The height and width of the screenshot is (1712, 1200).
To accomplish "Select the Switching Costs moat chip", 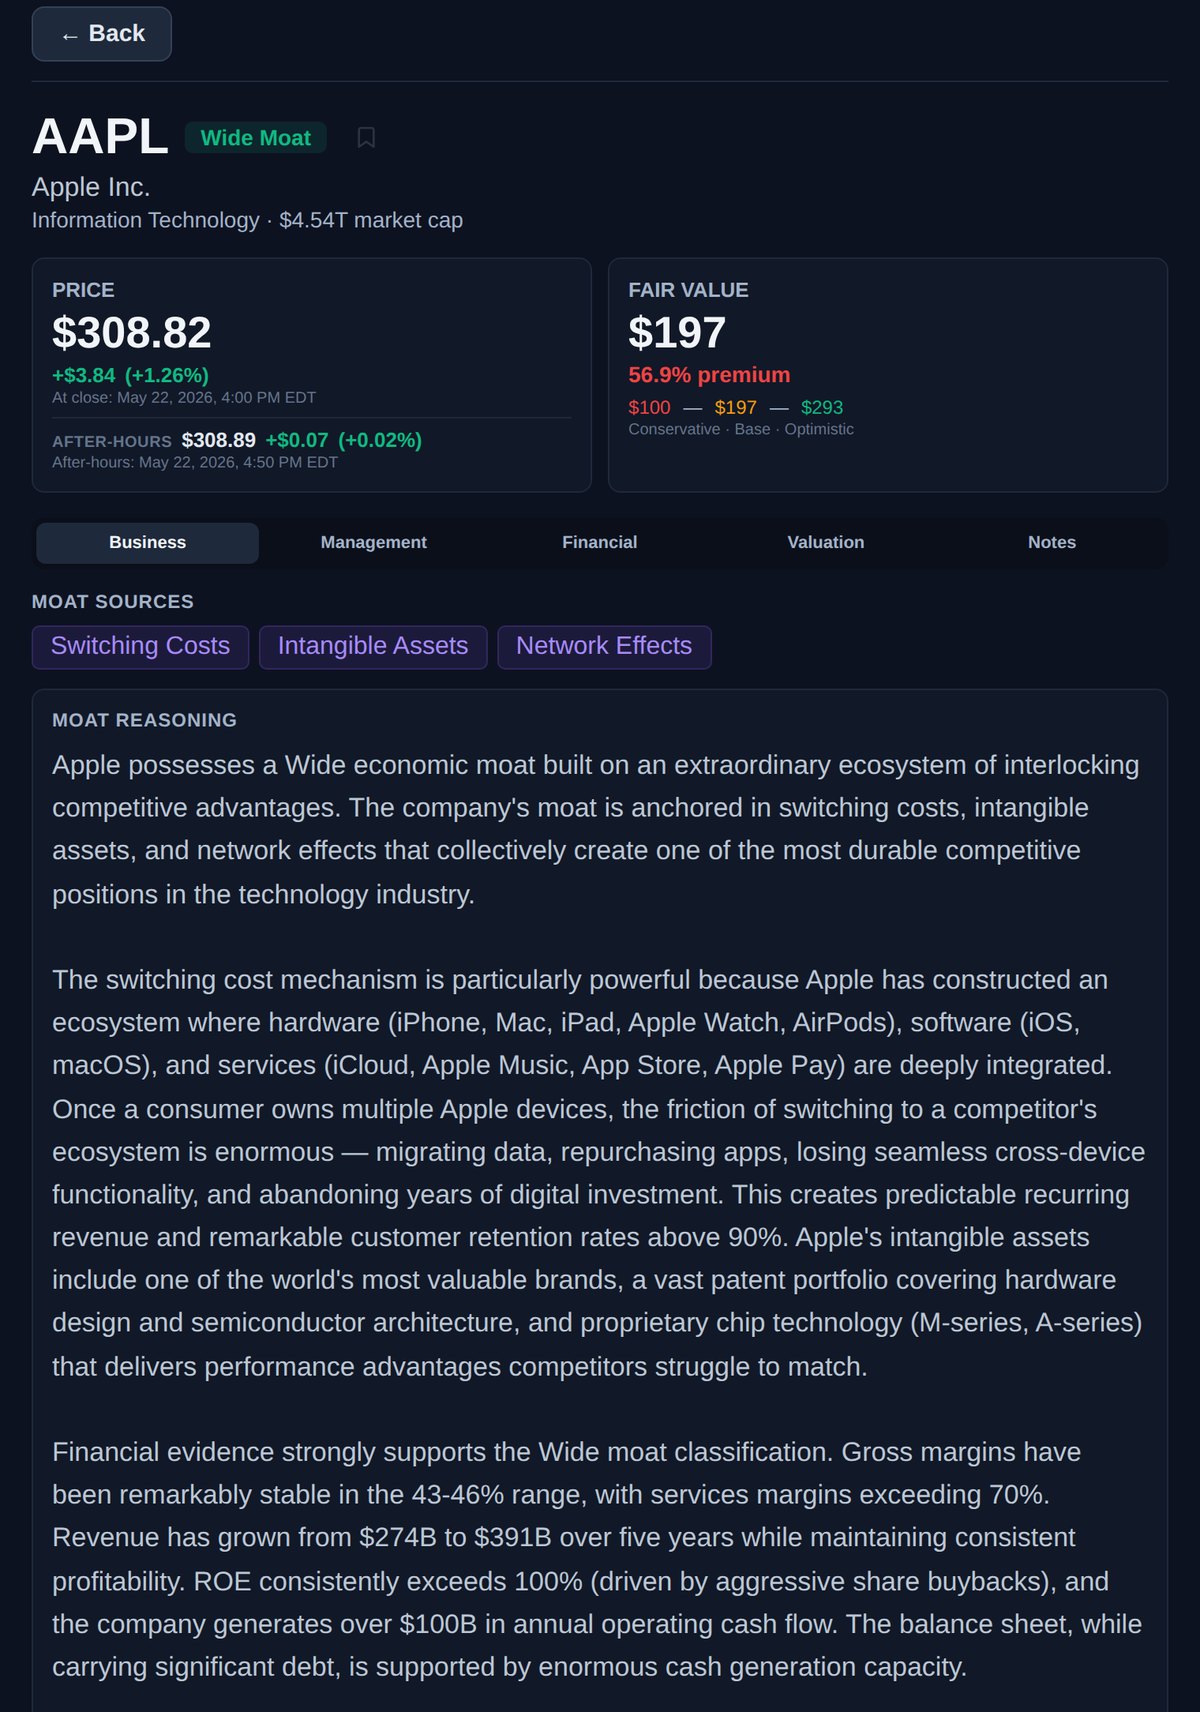I will pyautogui.click(x=140, y=647).
